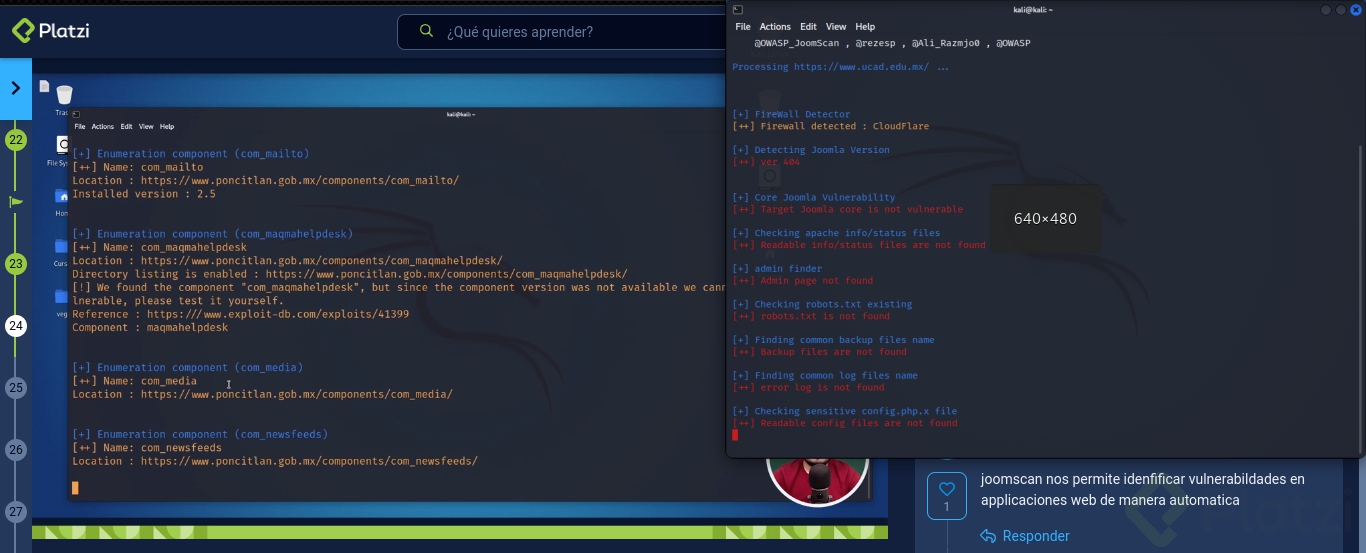Open File menu in front terminal window
Screen dimensions: 1366x553
coord(743,27)
